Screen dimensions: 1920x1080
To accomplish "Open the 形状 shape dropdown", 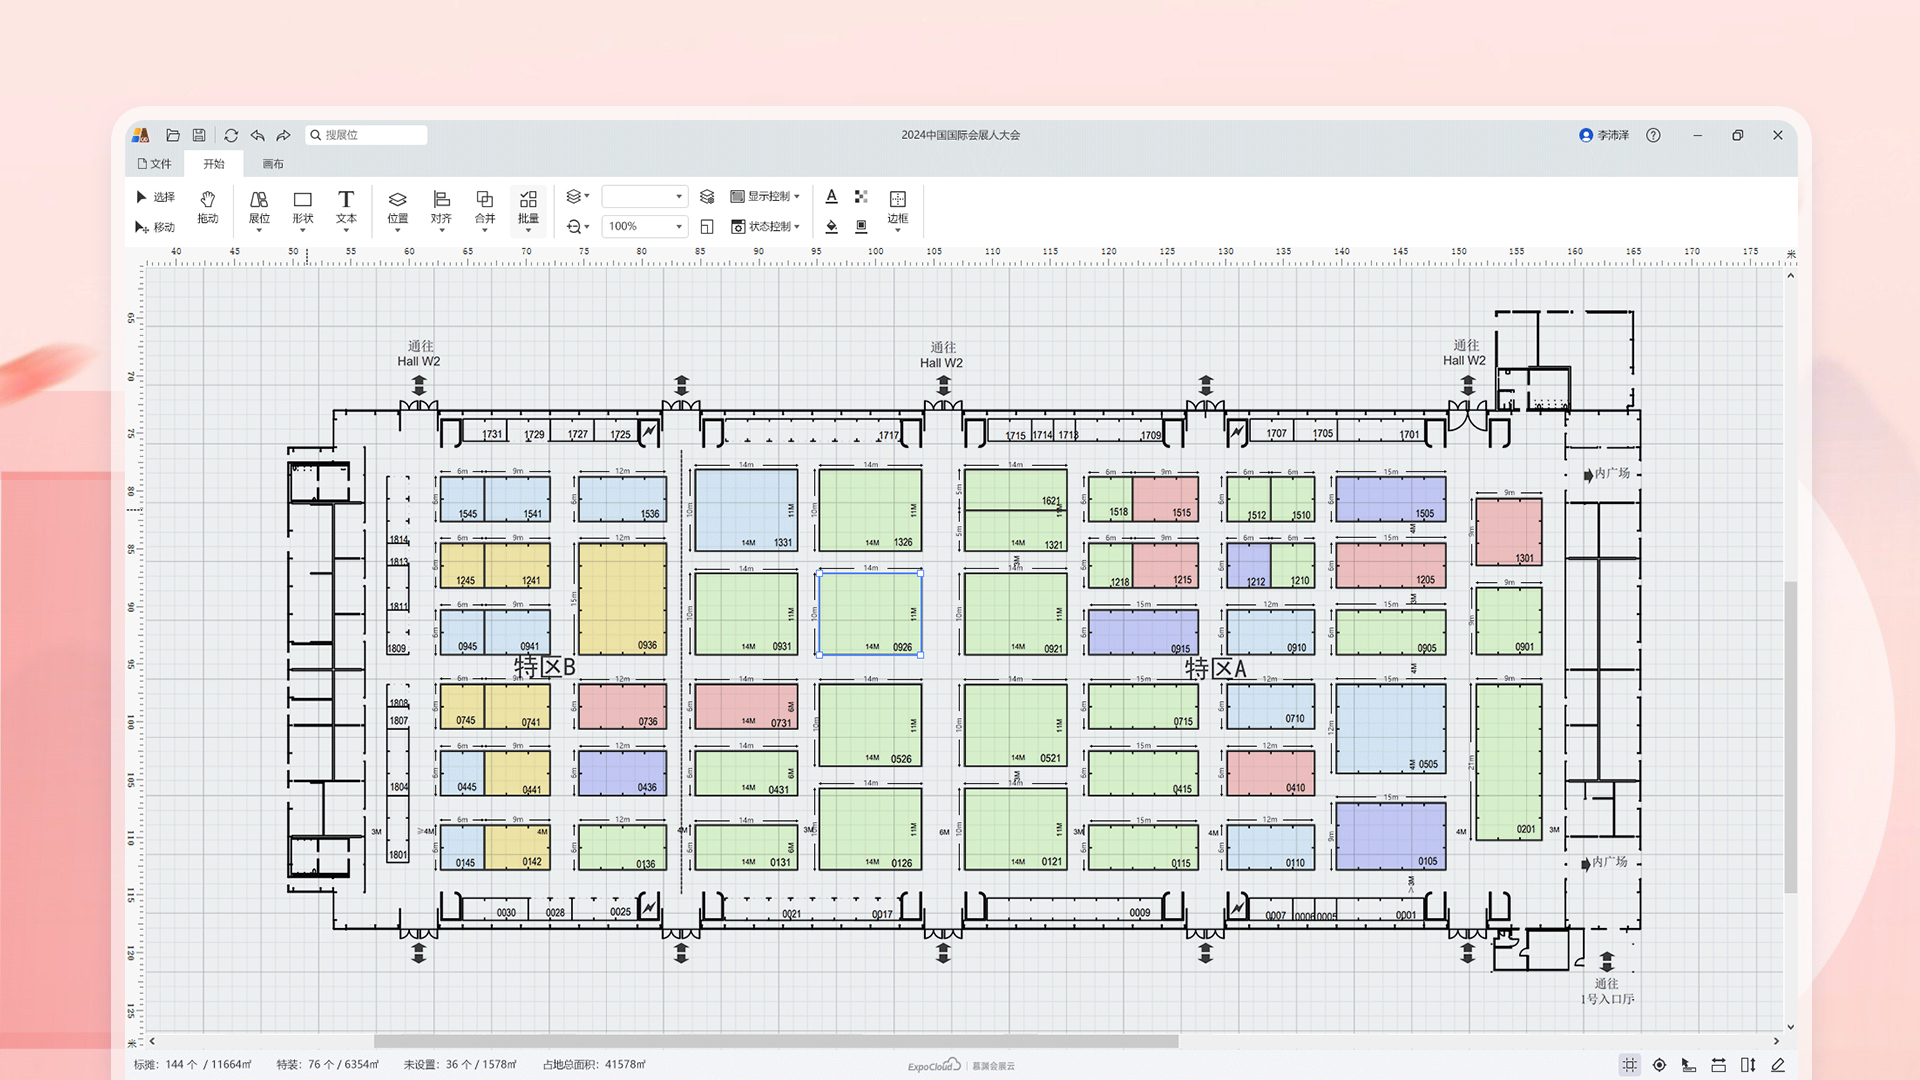I will tap(303, 211).
